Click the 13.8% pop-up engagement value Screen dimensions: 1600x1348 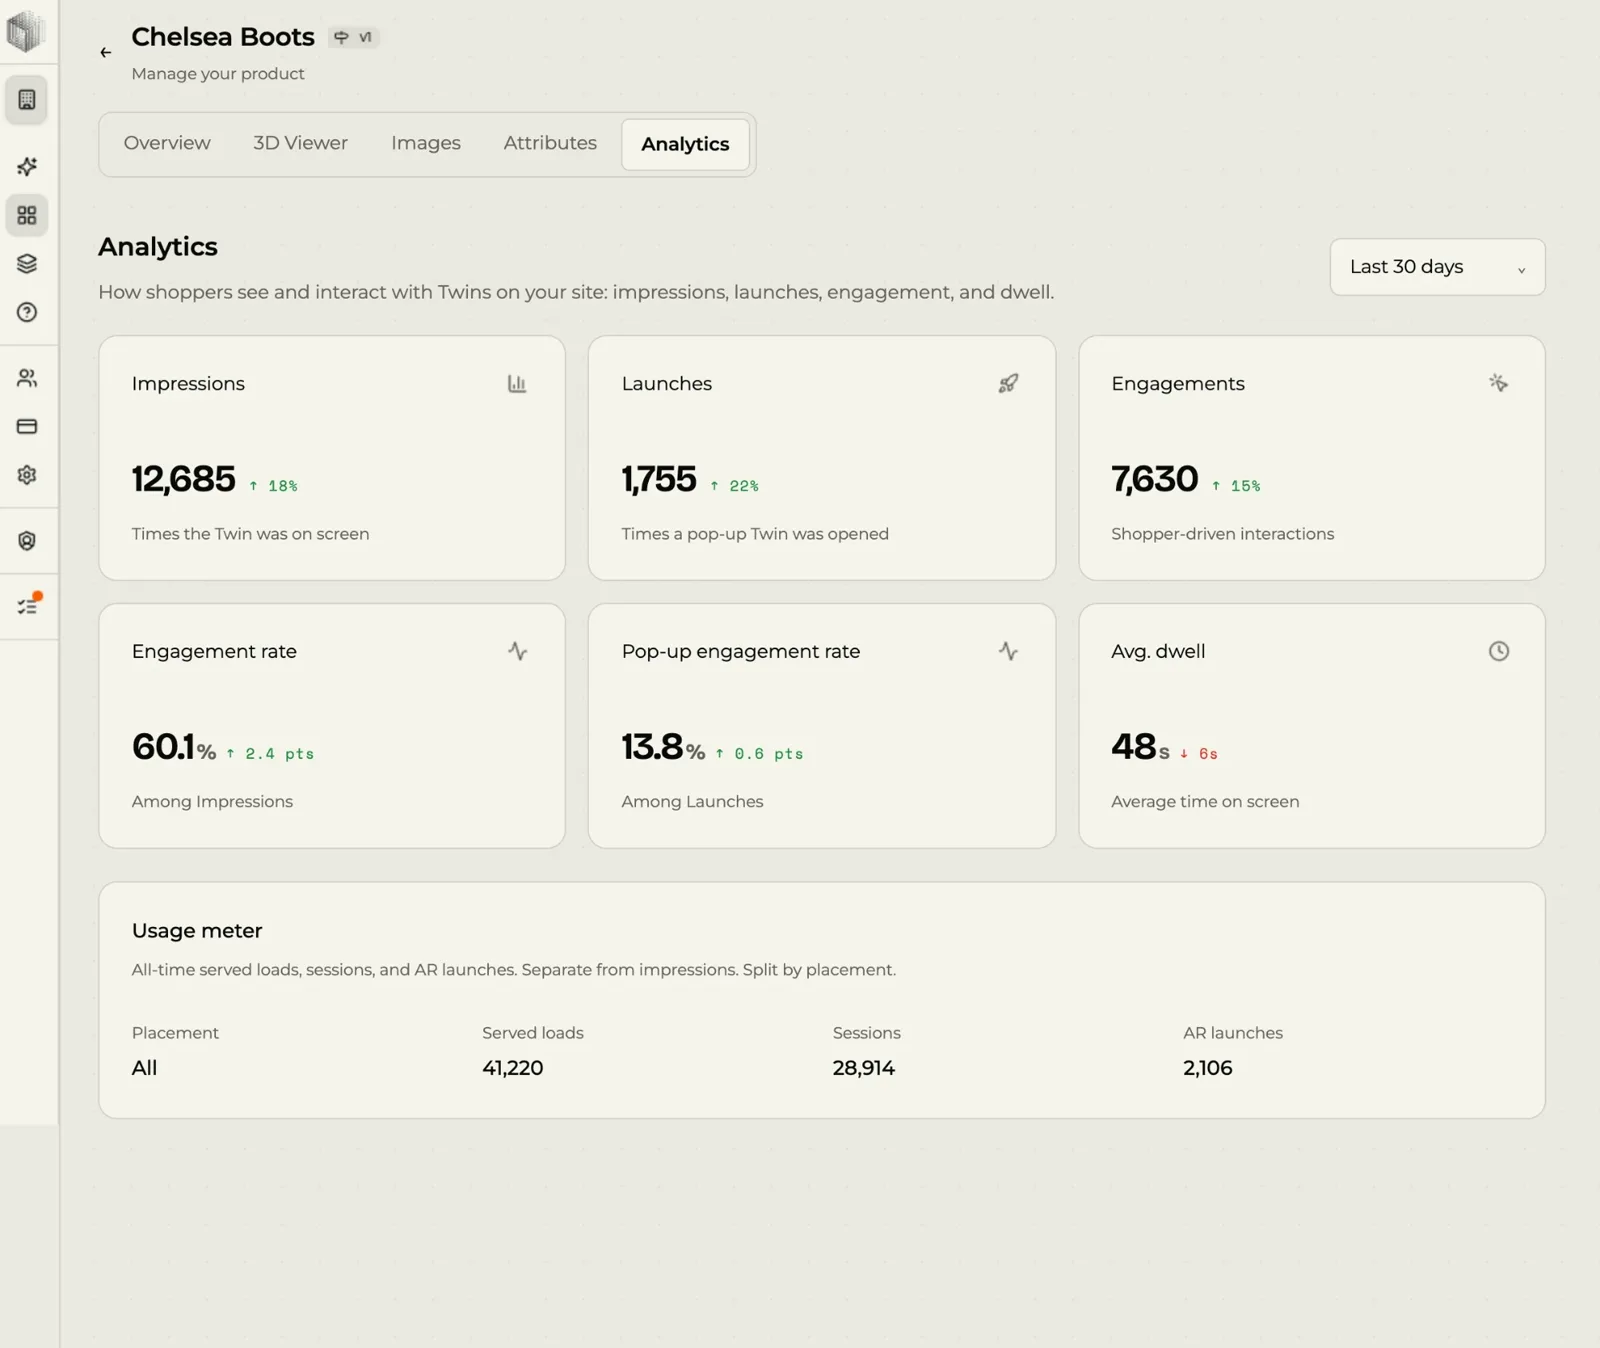tap(663, 747)
